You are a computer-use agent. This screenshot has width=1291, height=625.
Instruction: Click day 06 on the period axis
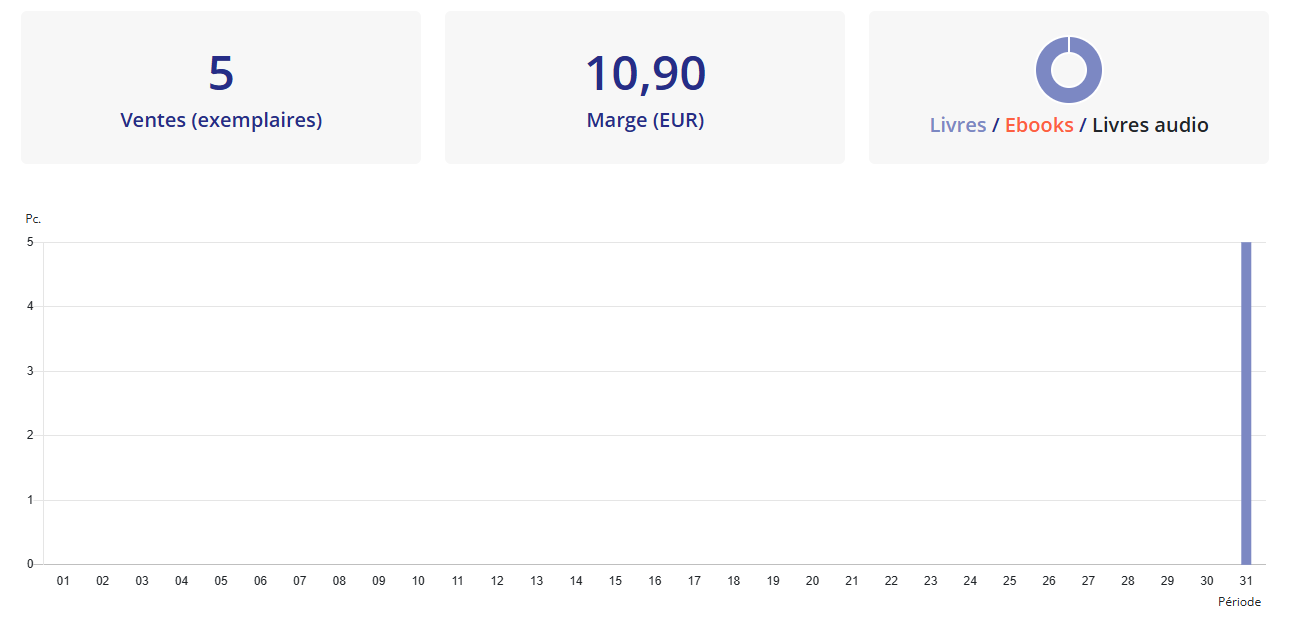pyautogui.click(x=260, y=581)
